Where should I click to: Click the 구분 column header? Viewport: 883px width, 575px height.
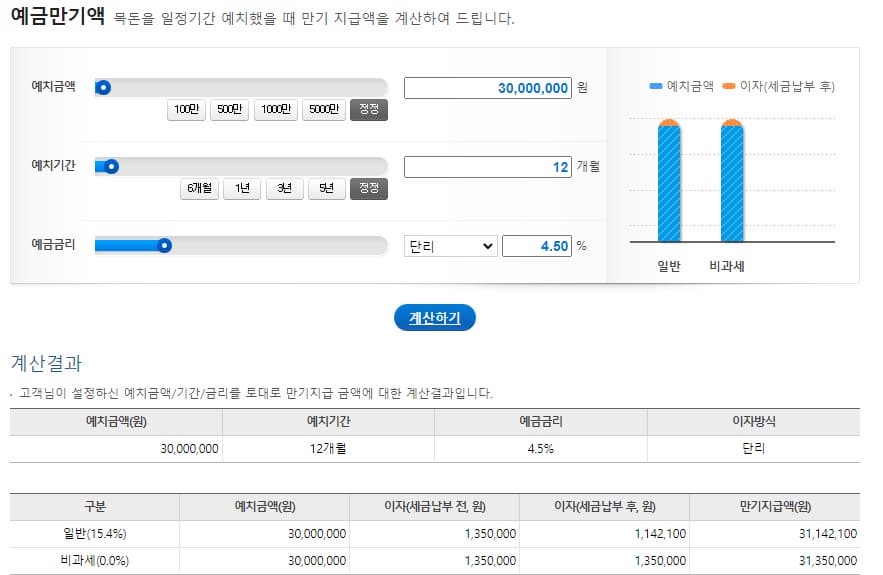(x=95, y=506)
